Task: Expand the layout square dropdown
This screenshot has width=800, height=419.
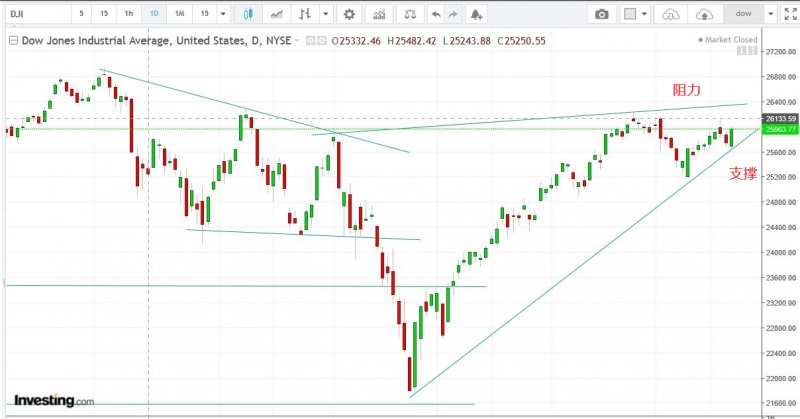Action: (645, 14)
